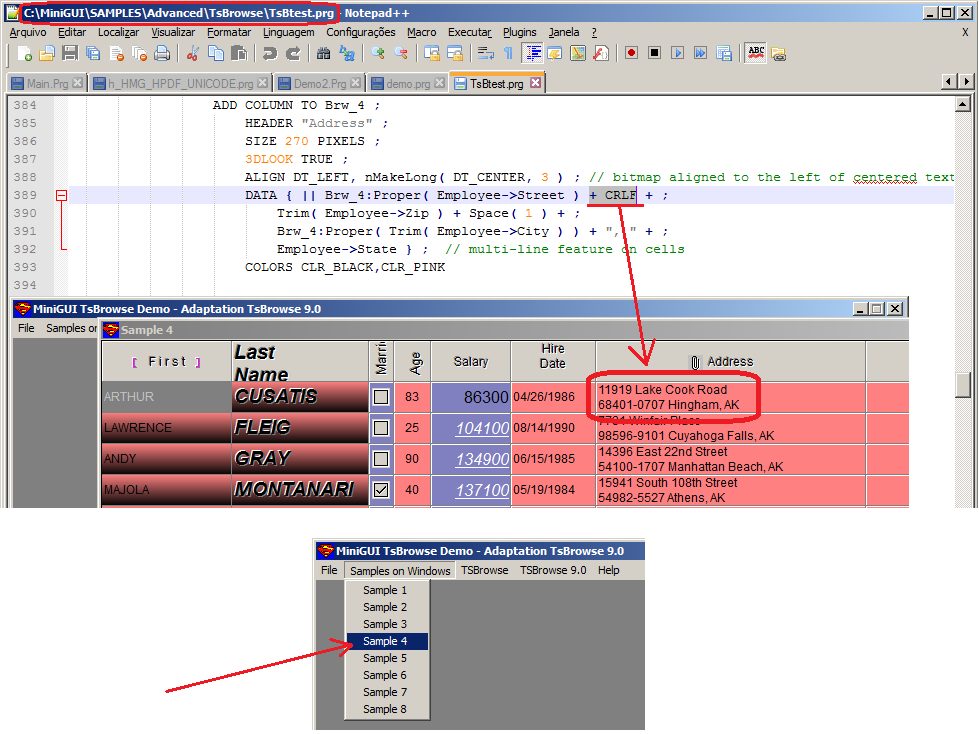Open the Plugins menu
Image resolution: width=979 pixels, height=734 pixels.
point(519,32)
